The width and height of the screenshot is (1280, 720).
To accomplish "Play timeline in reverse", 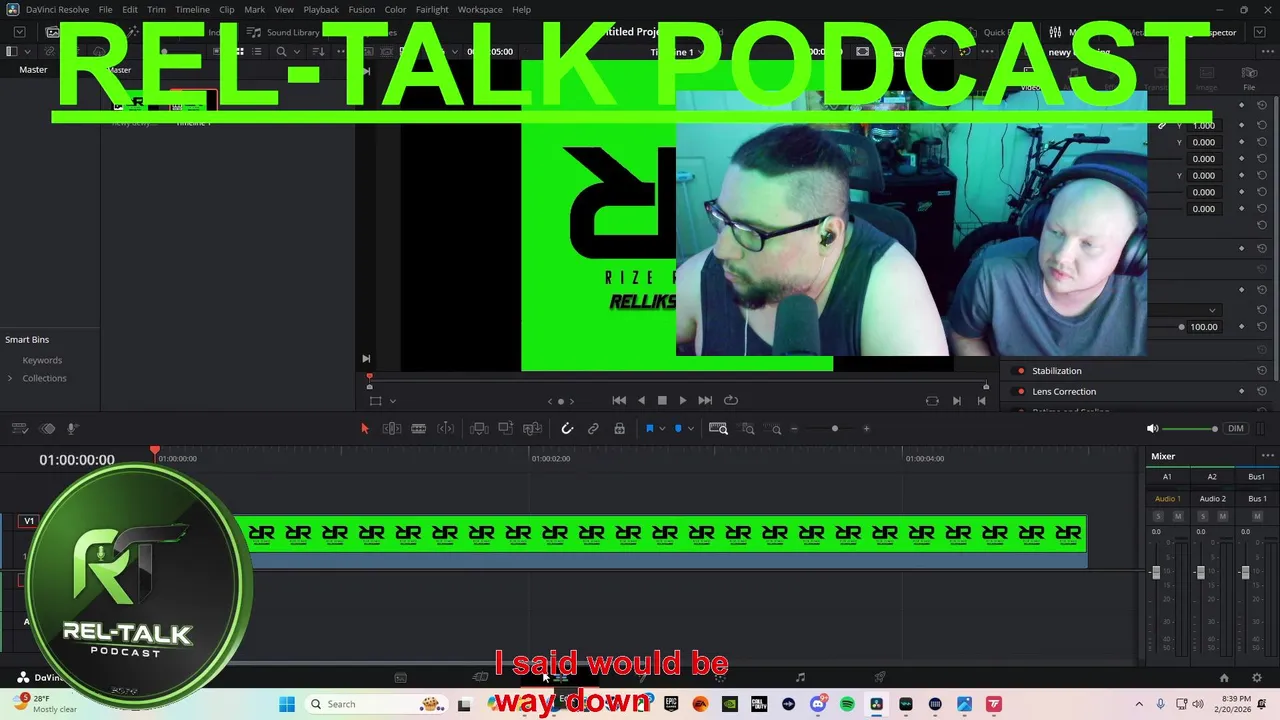I will tap(641, 400).
